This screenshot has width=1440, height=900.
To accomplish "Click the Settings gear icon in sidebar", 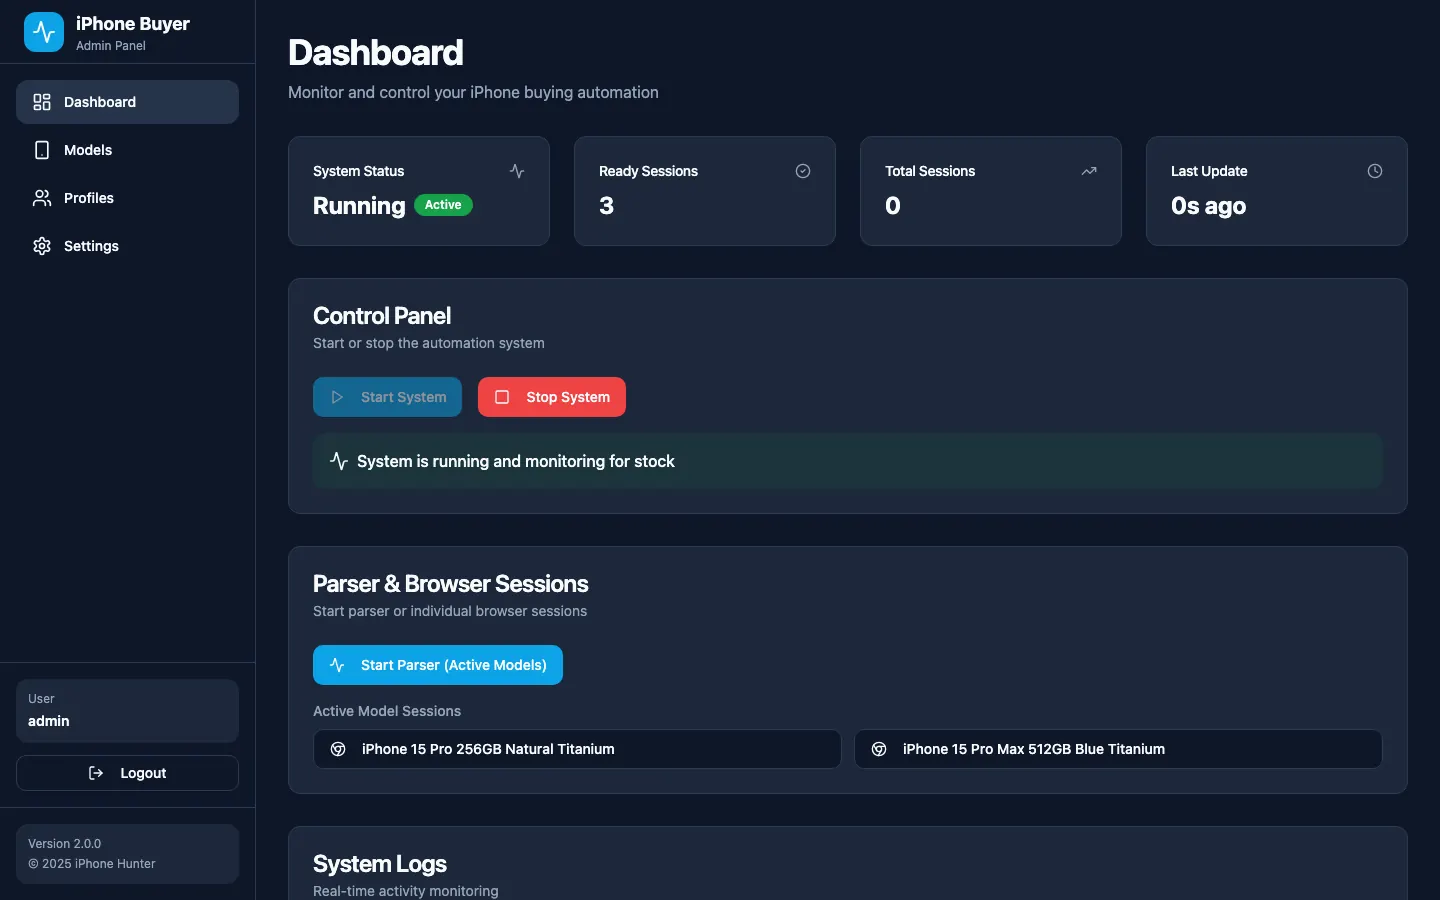I will (x=42, y=246).
